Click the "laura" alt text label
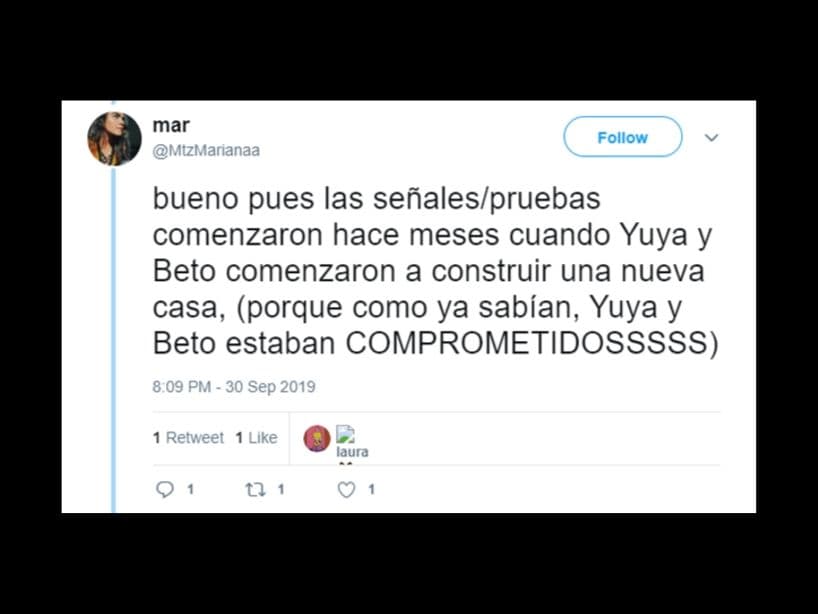The image size is (818, 614). click(x=352, y=452)
